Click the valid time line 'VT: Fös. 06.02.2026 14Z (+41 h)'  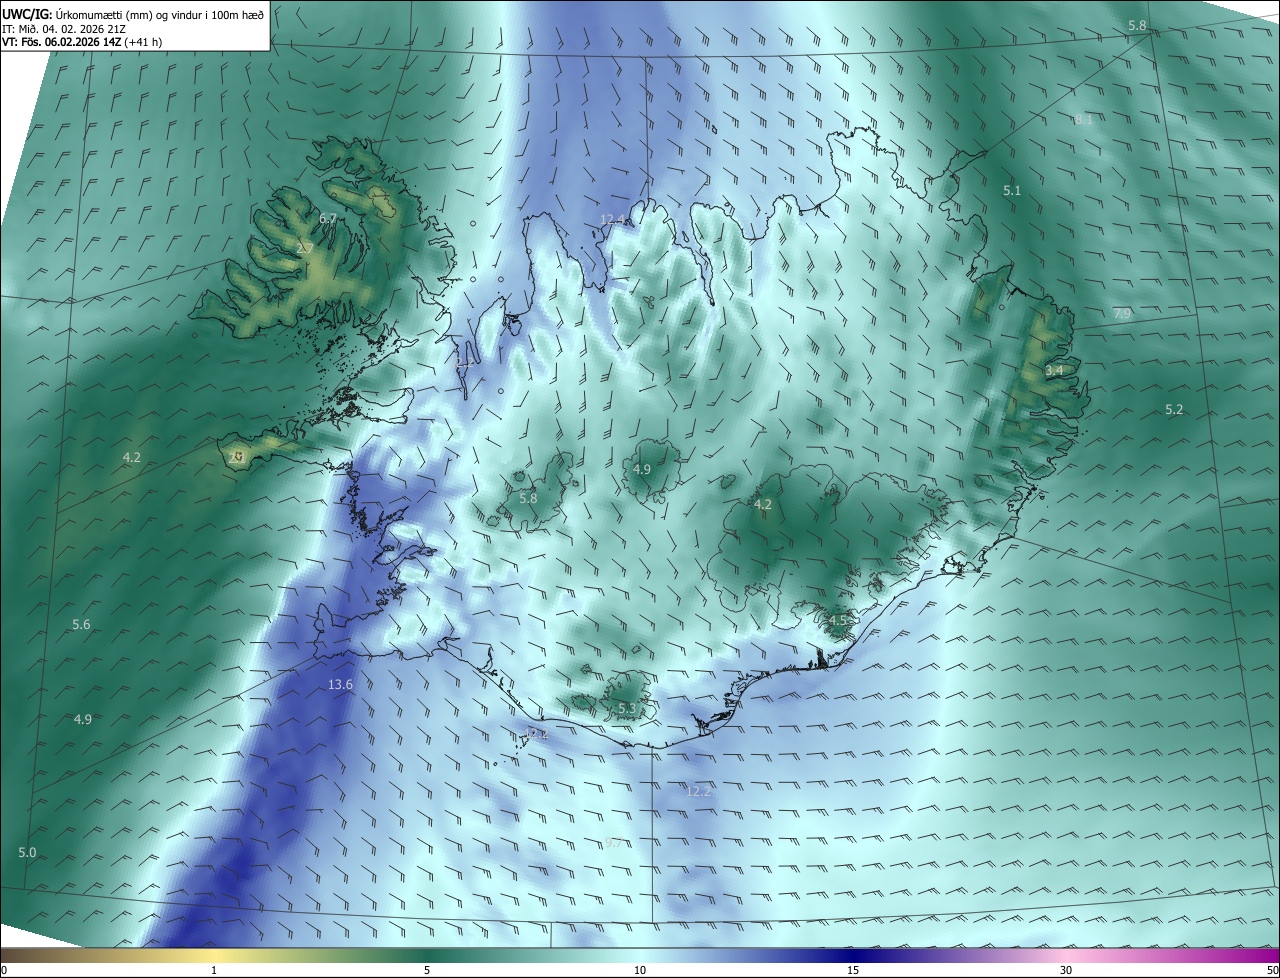coord(82,42)
